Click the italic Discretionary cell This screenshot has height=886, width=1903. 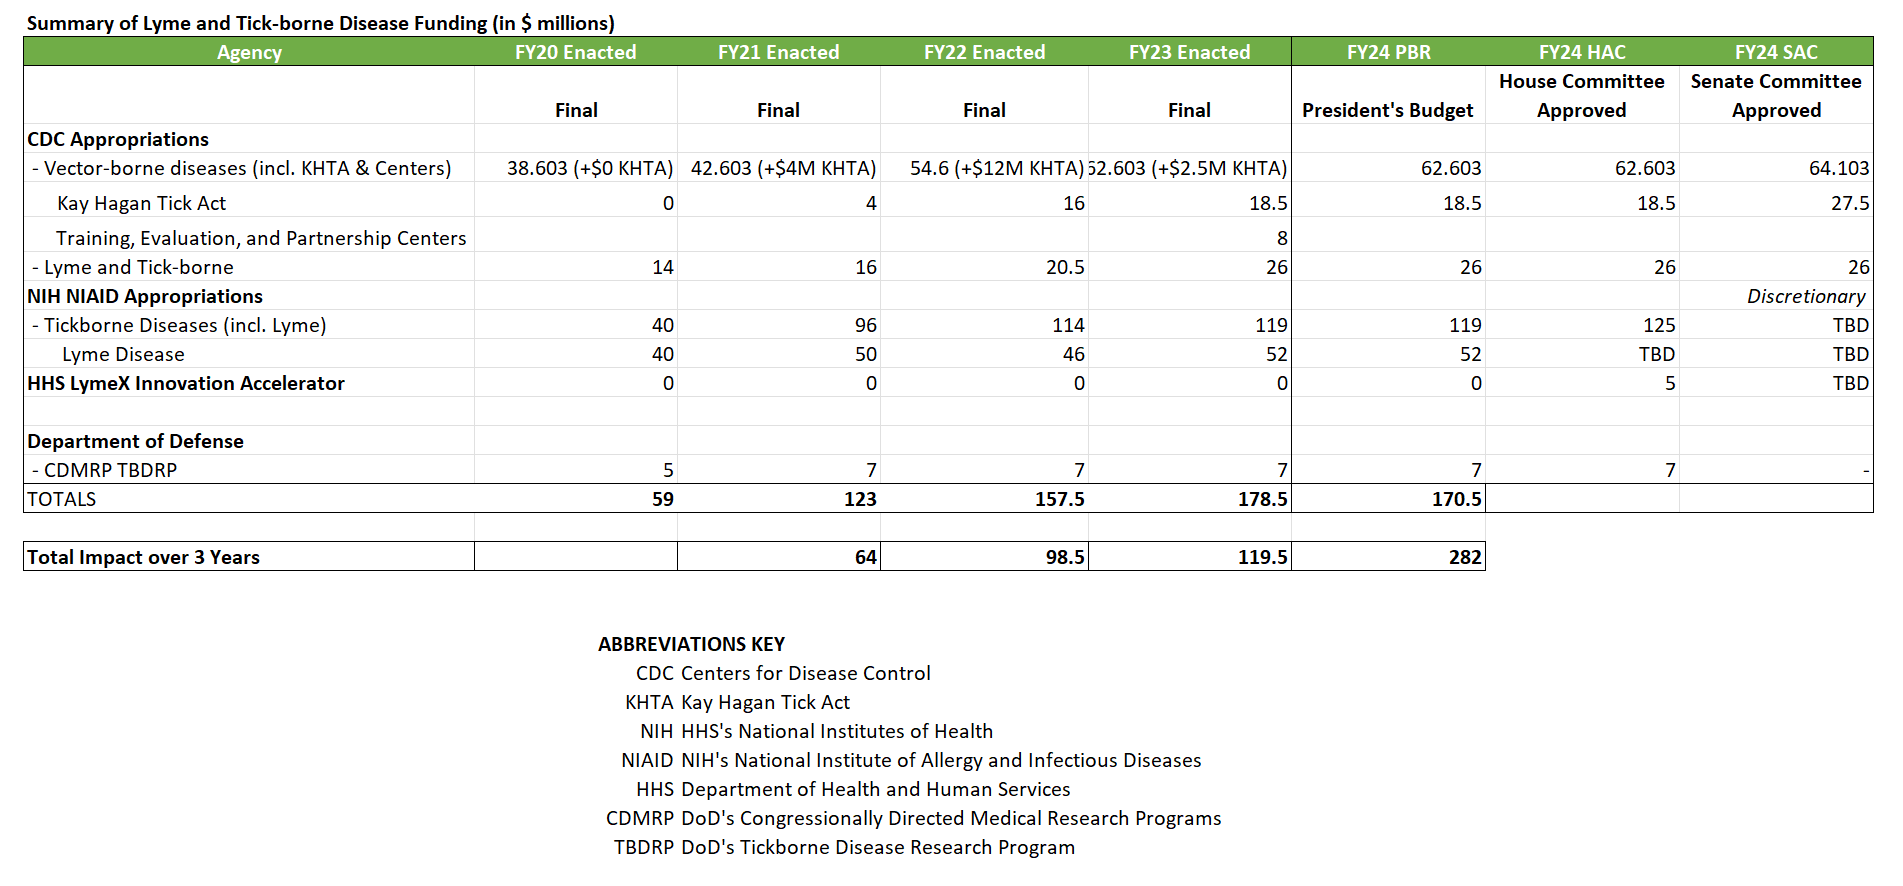pos(1805,296)
